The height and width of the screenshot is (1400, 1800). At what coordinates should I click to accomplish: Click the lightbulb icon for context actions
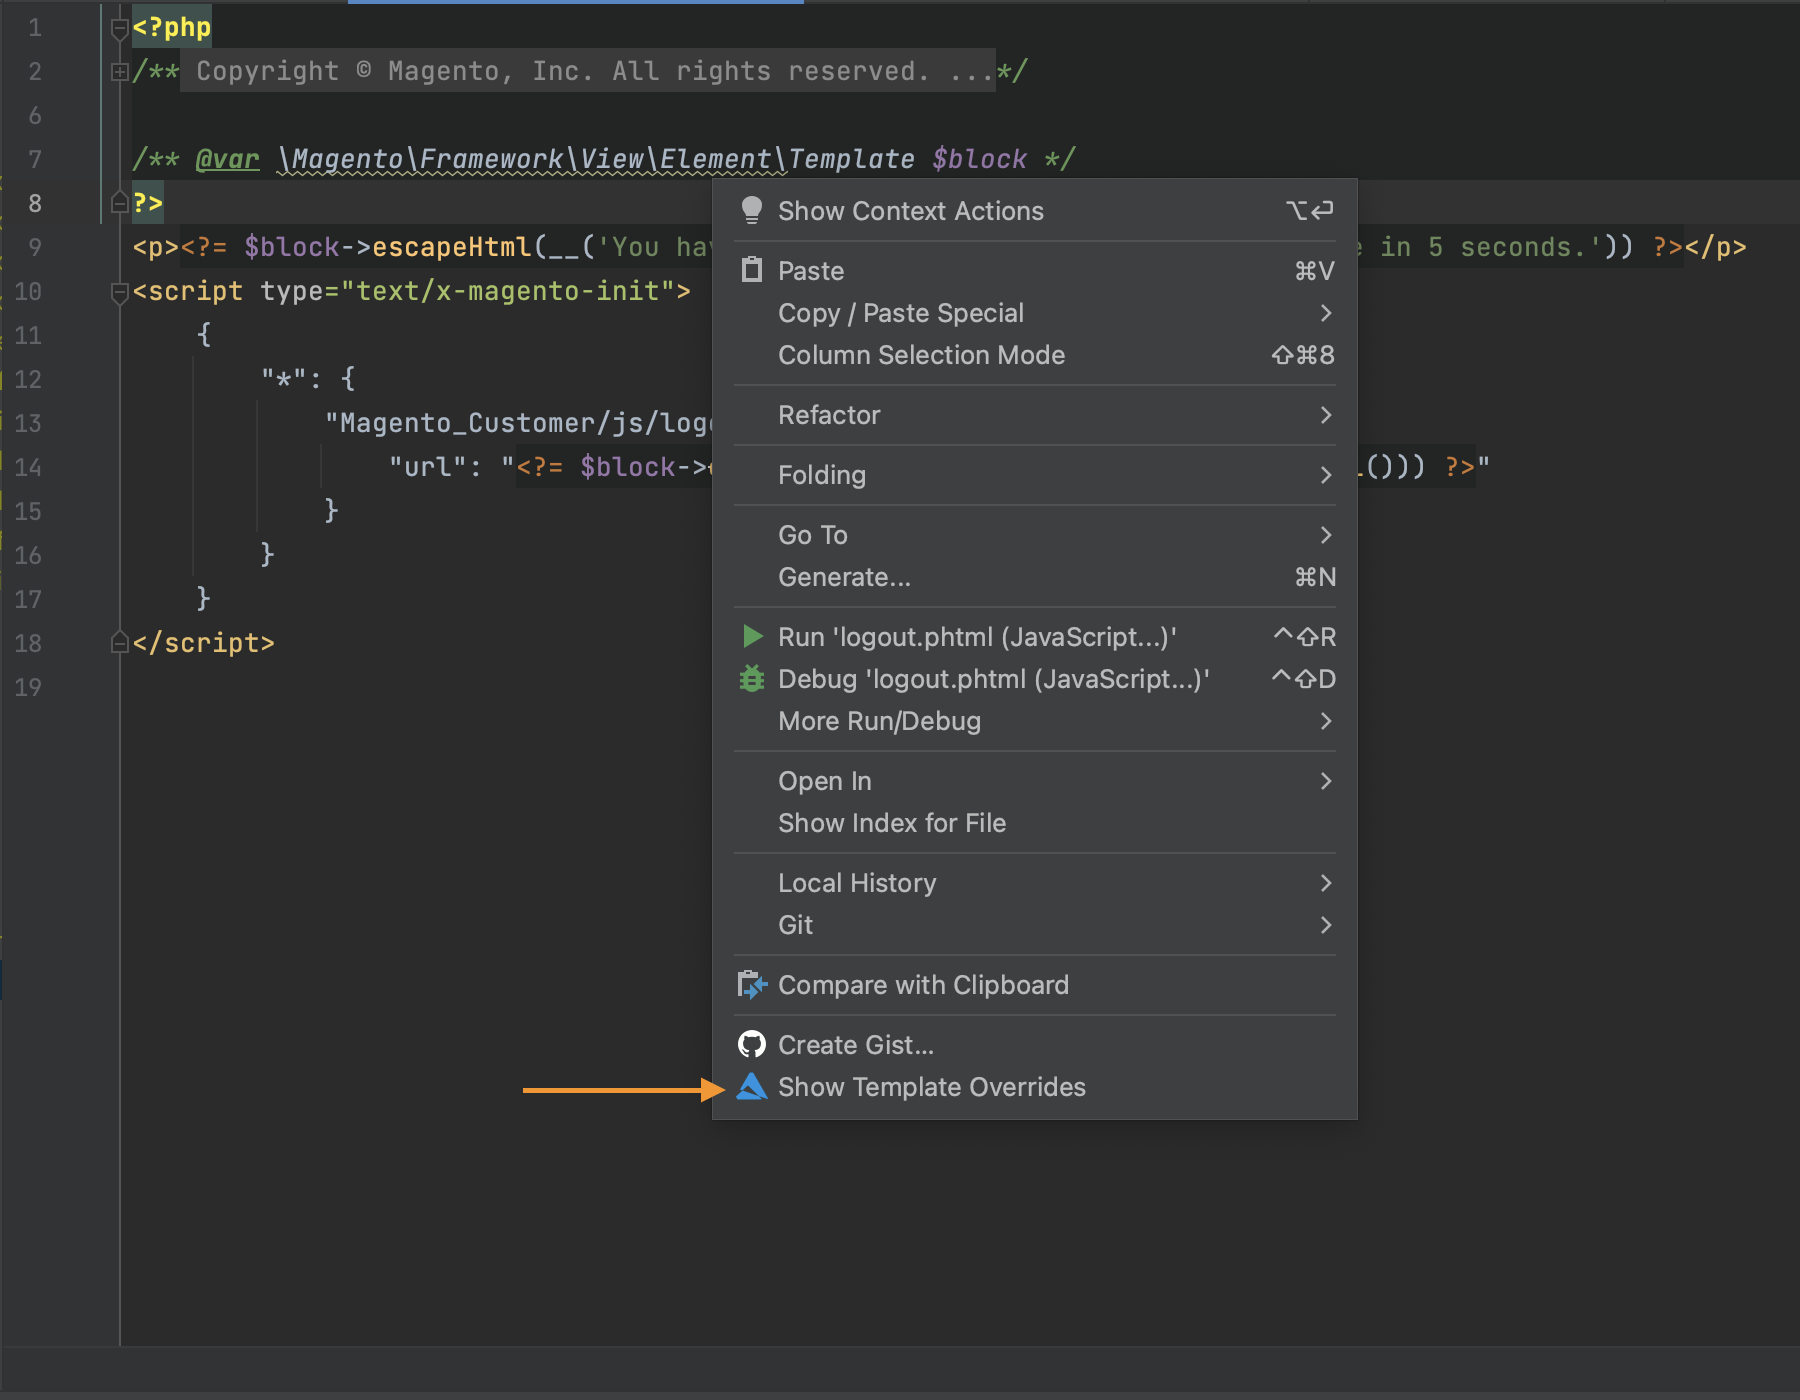[752, 210]
